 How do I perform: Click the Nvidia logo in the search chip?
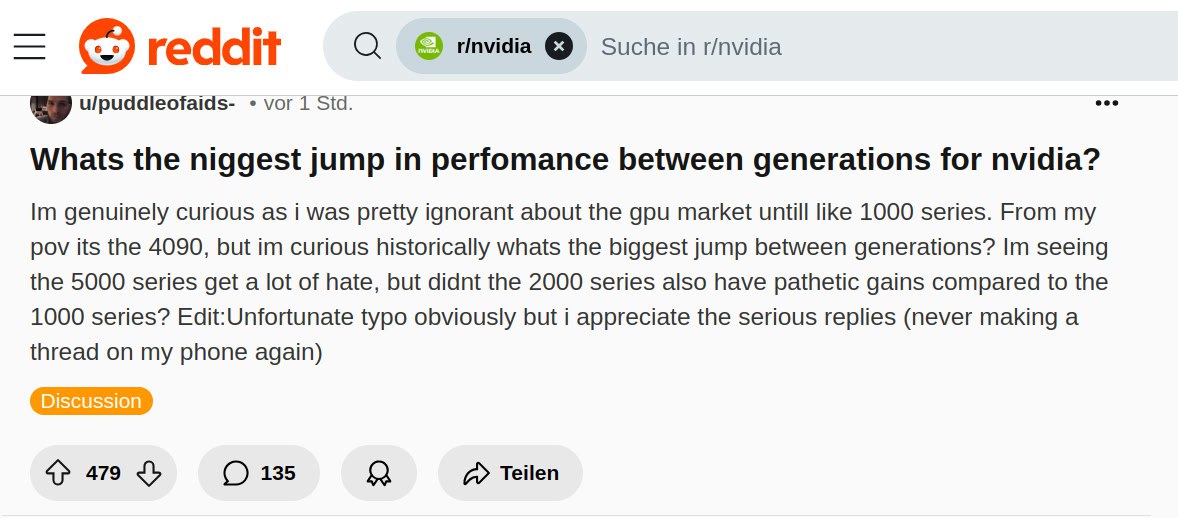[x=429, y=46]
